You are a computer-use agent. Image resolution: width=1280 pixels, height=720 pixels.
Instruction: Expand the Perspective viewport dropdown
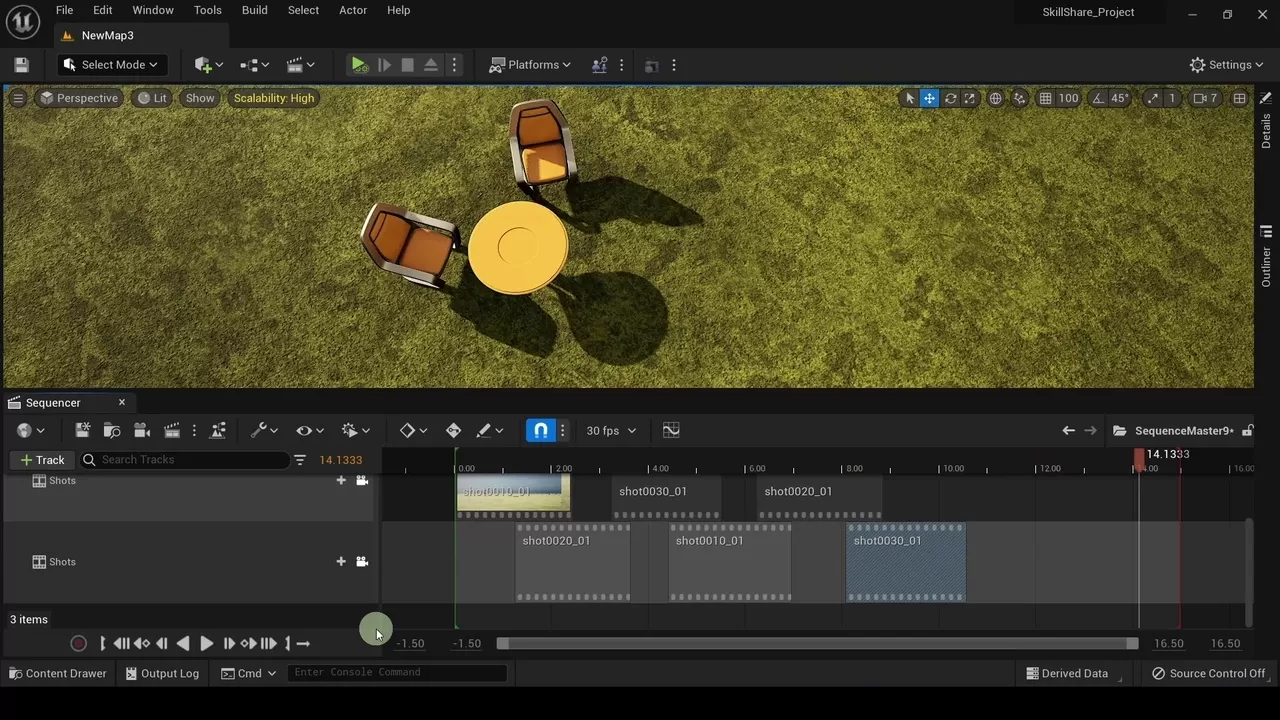click(x=79, y=98)
